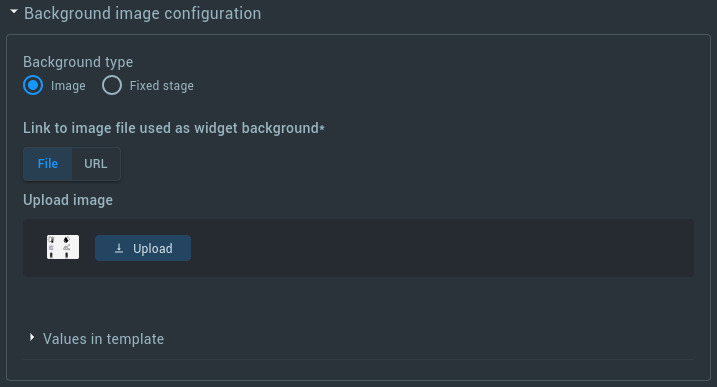Switch to the File tab
This screenshot has width=717, height=387.
pos(48,164)
